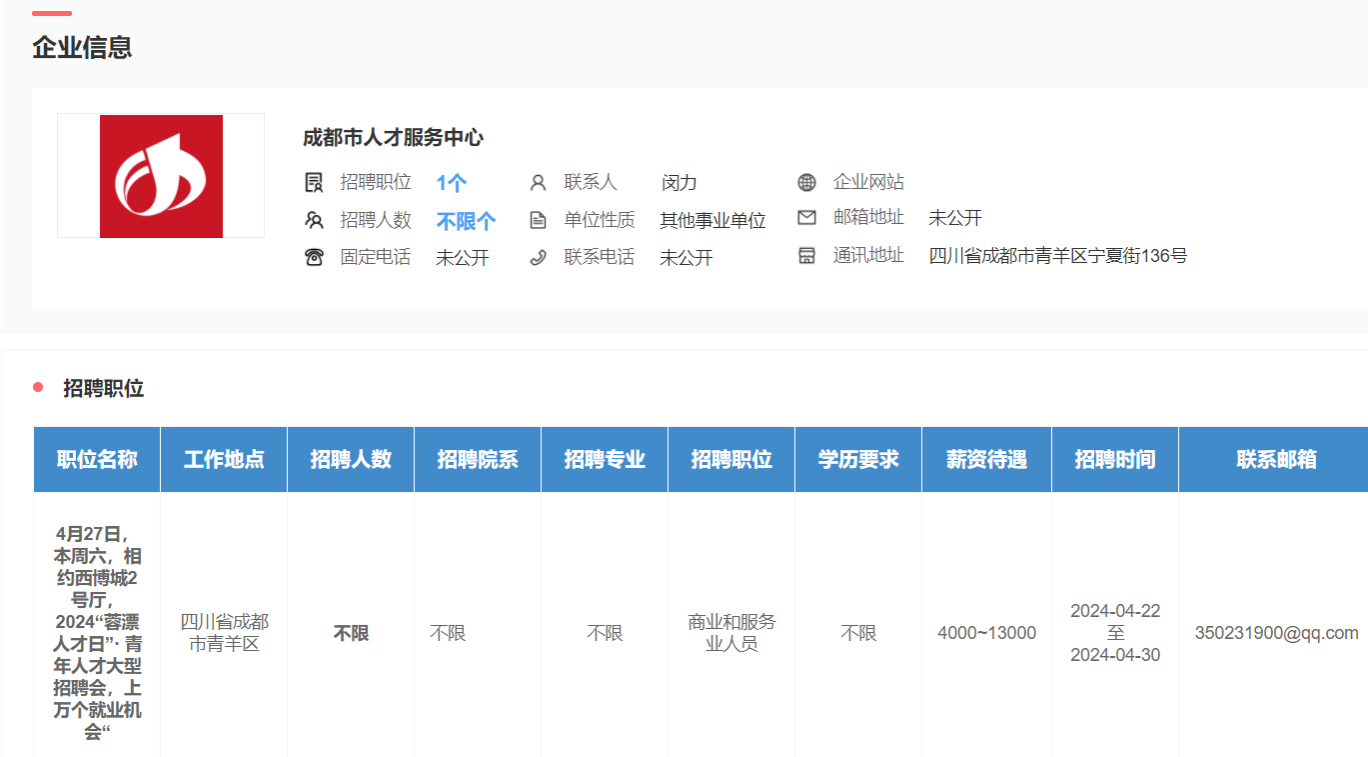Click the 350231900@qq.com email address
The image size is (1368, 757).
pyautogui.click(x=1276, y=633)
